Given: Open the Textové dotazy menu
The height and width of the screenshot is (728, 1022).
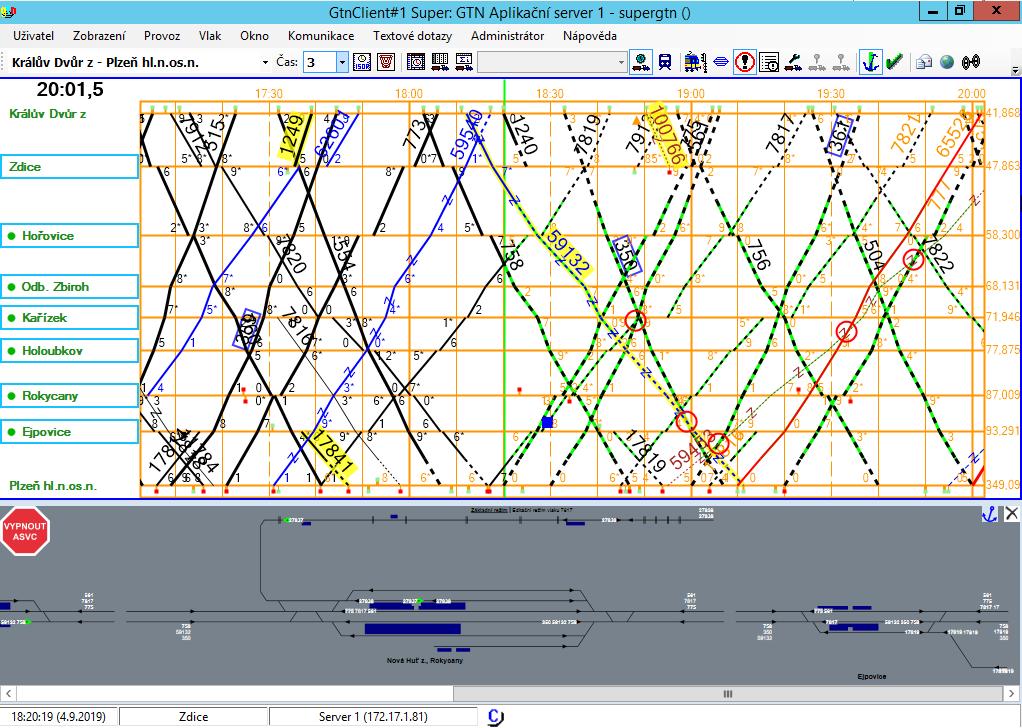Looking at the screenshot, I should 412,36.
